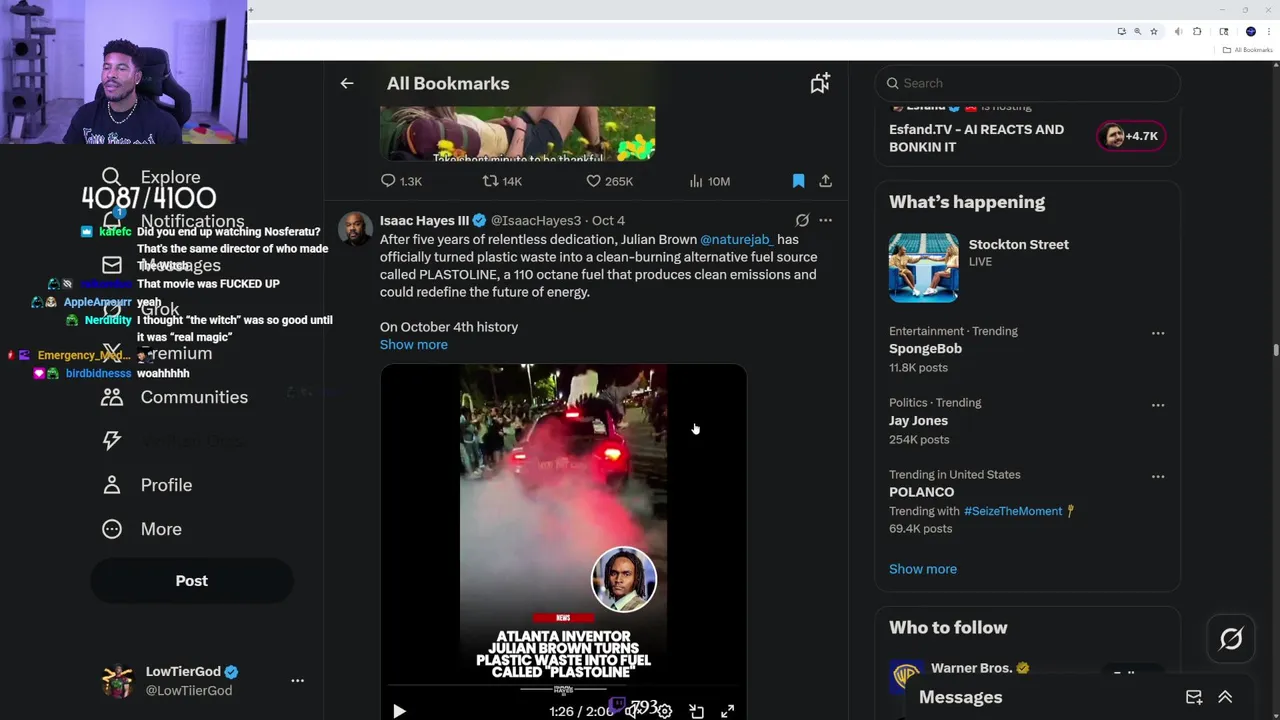Viewport: 1280px width, 720px height.
Task: Remove bookmark on the top post
Action: coord(798,181)
